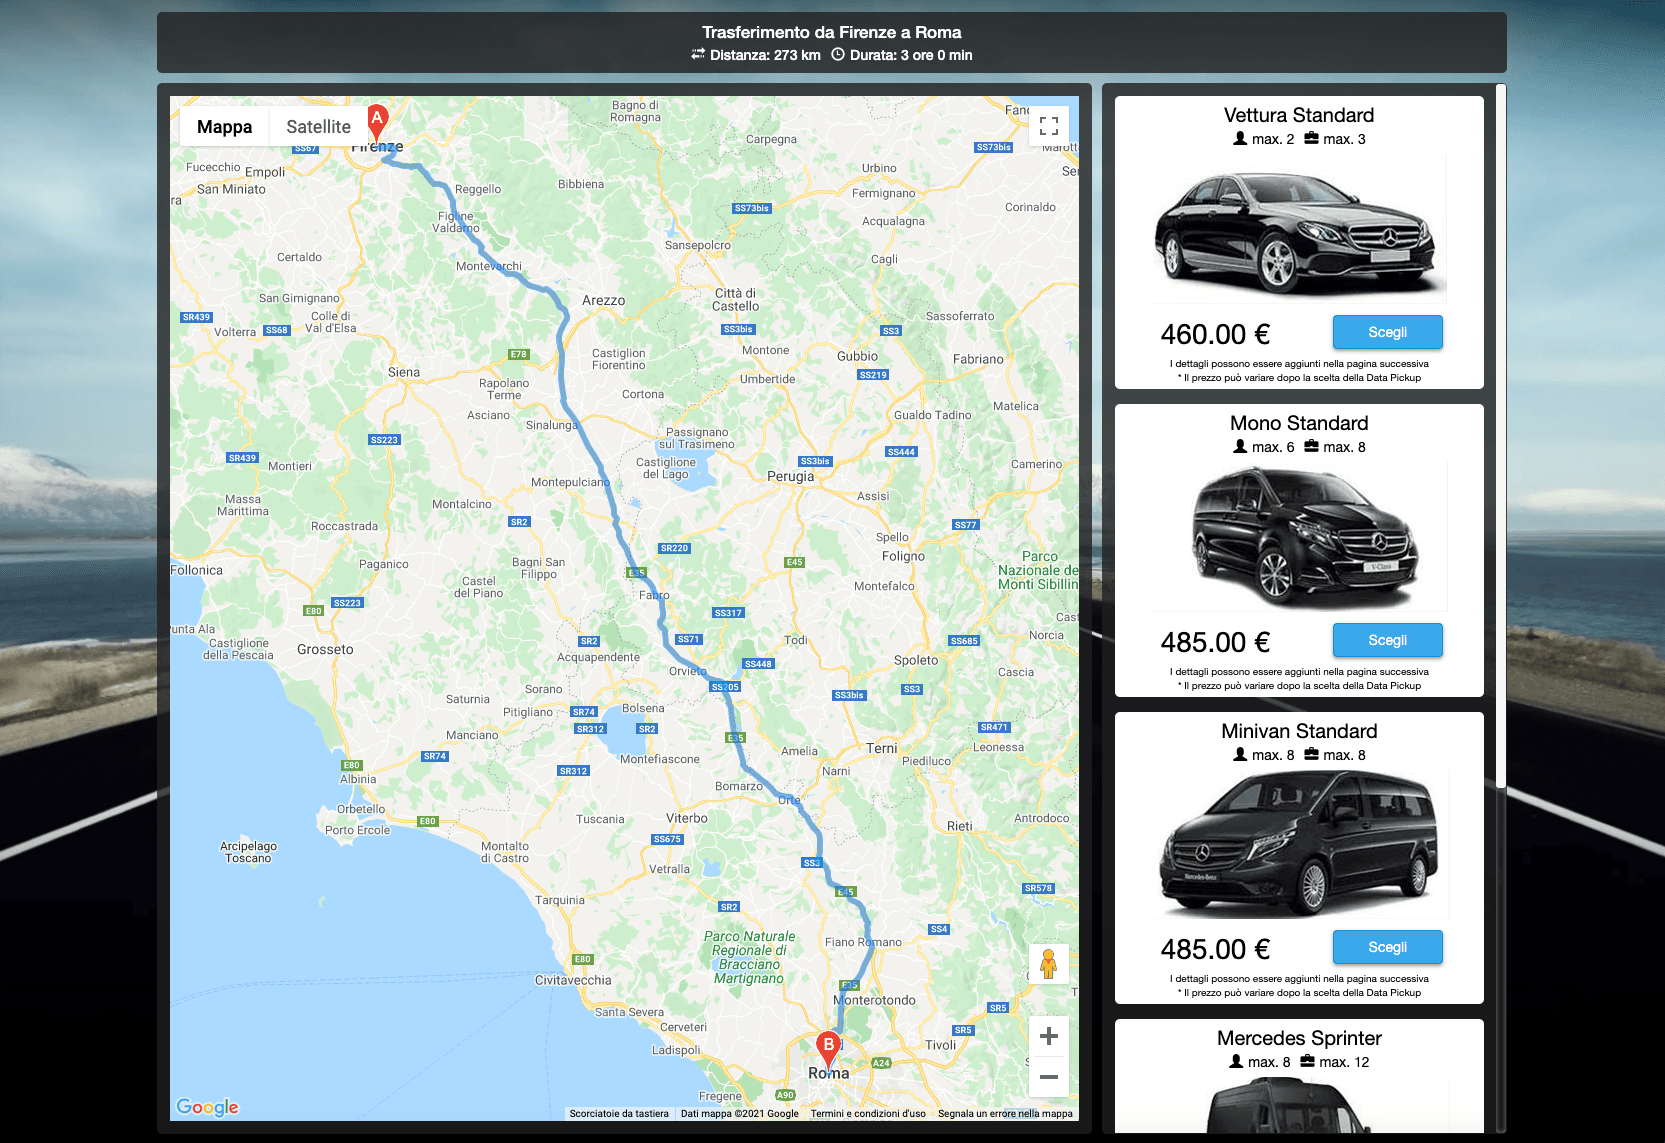Click the Mercedes Sprinter vehicle title
Screen dimensions: 1665x1143
[1299, 1038]
